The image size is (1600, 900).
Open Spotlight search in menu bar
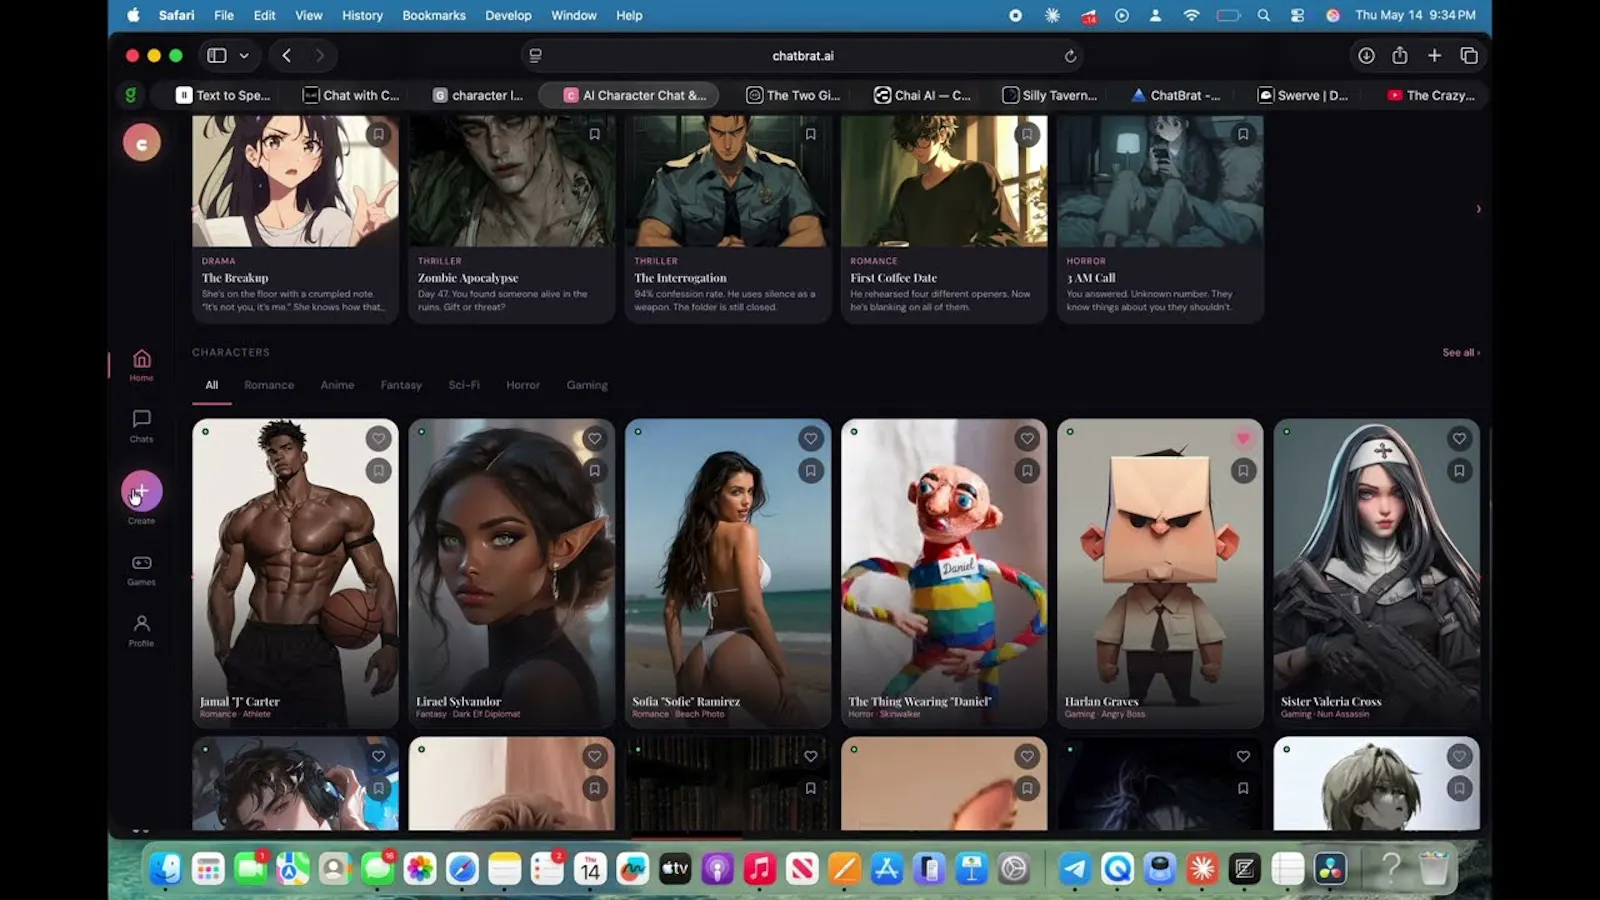tap(1264, 15)
